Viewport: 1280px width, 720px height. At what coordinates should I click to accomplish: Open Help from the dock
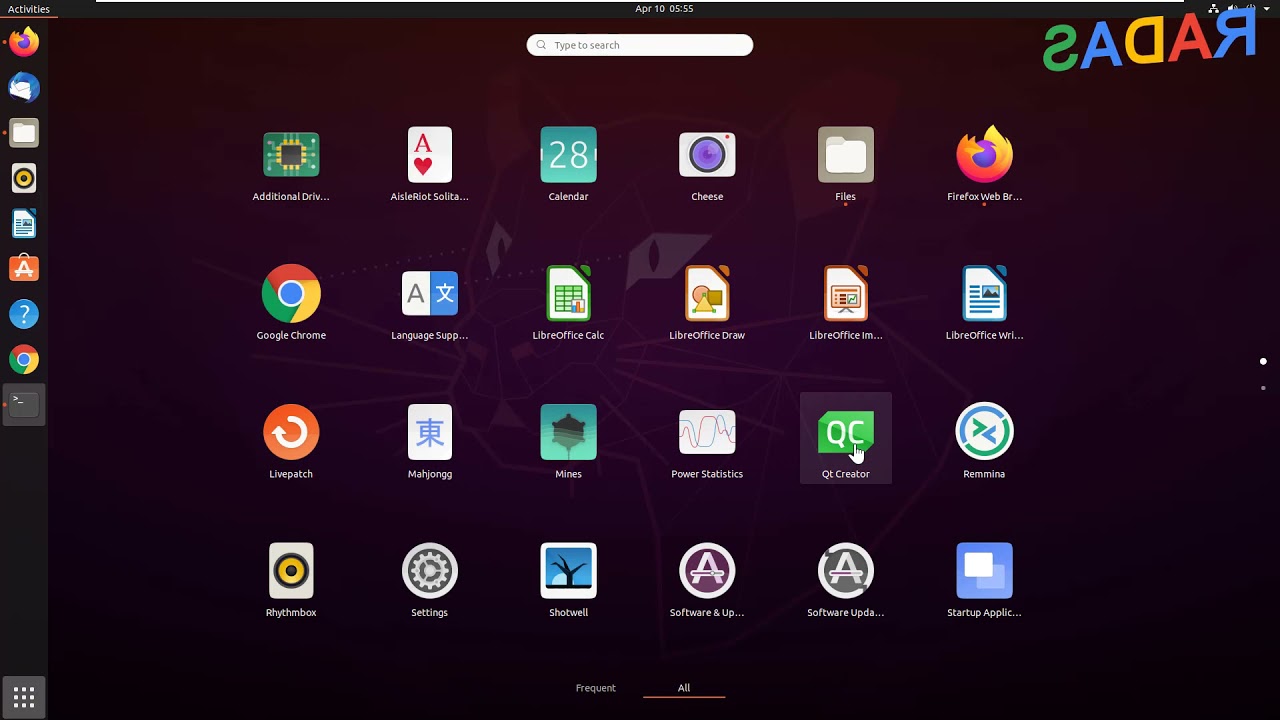(x=24, y=315)
